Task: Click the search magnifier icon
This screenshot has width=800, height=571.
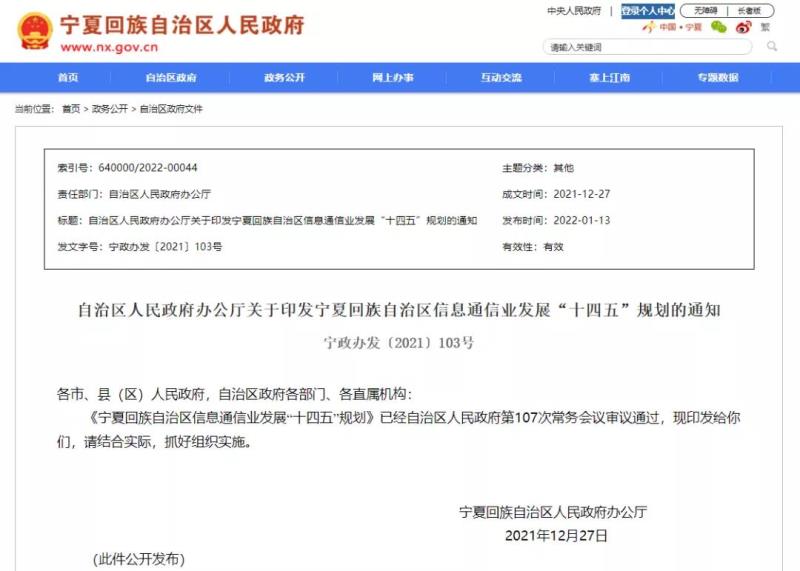Action: [771, 46]
